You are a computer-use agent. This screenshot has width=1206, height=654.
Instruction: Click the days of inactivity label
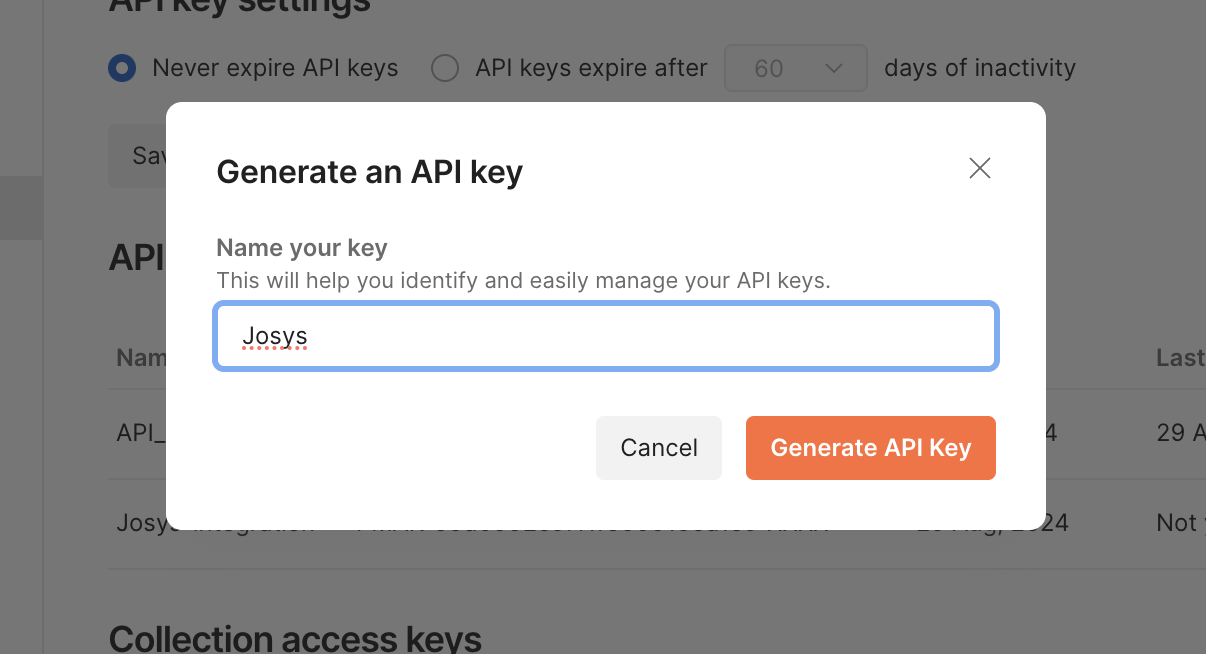pos(980,68)
